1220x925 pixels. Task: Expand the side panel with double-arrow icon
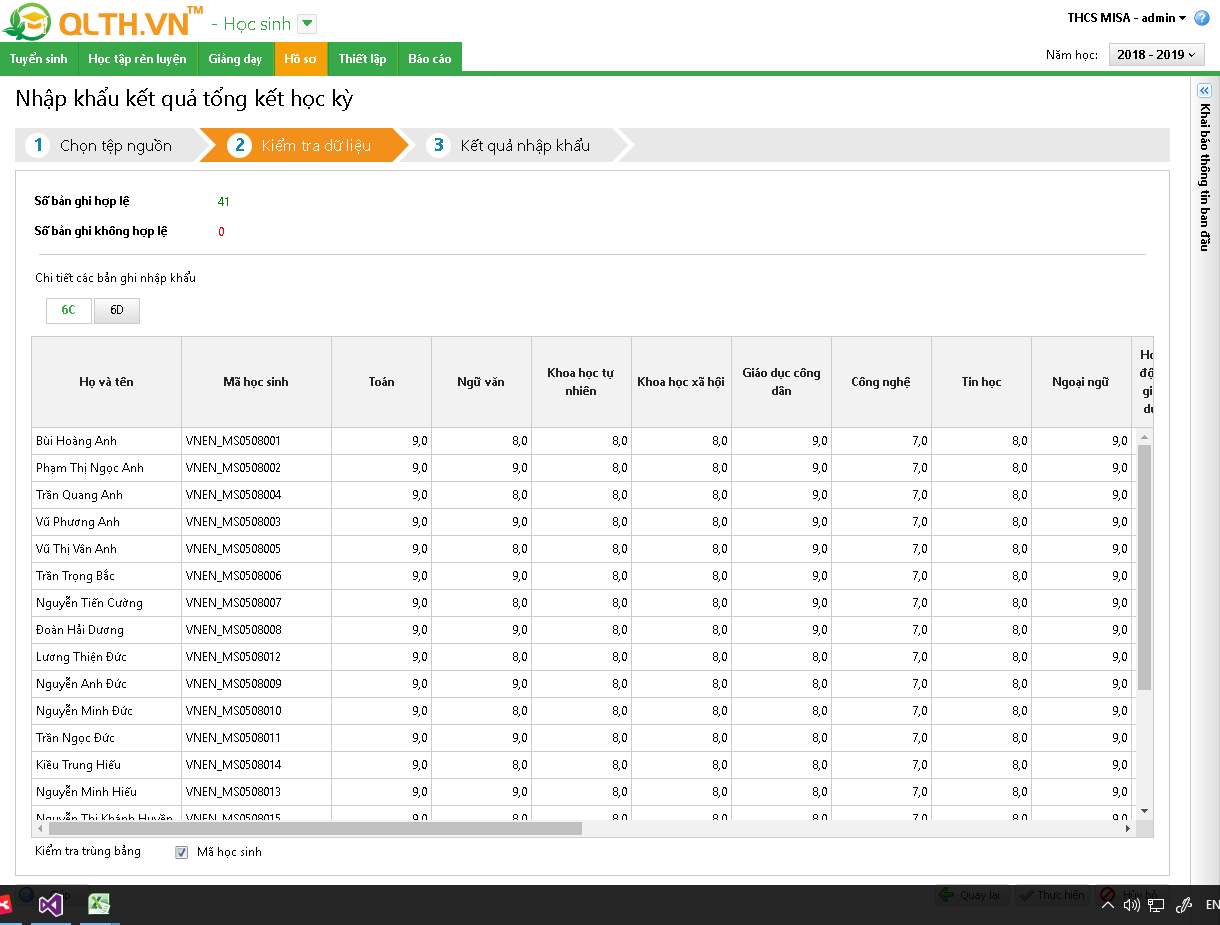tap(1204, 90)
